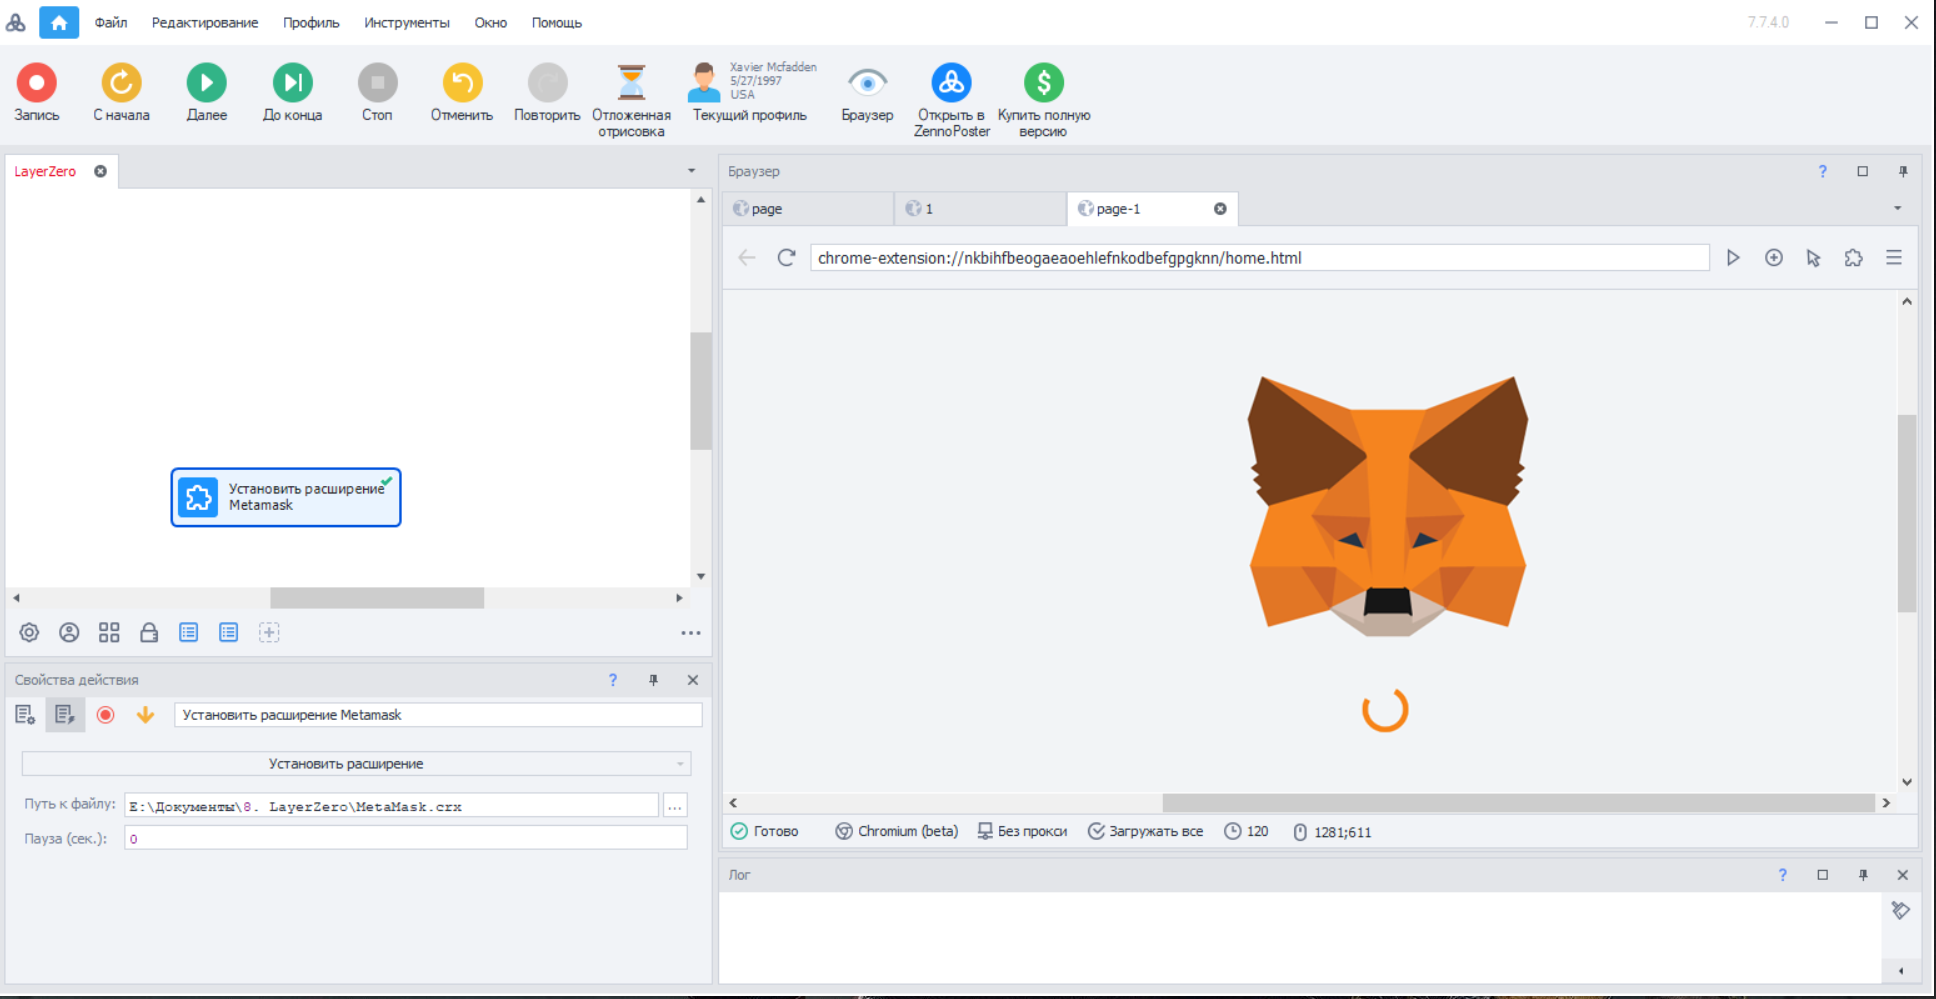Open Отложенная отрисовка hourglass tool
1936x999 pixels.
[x=631, y=84]
